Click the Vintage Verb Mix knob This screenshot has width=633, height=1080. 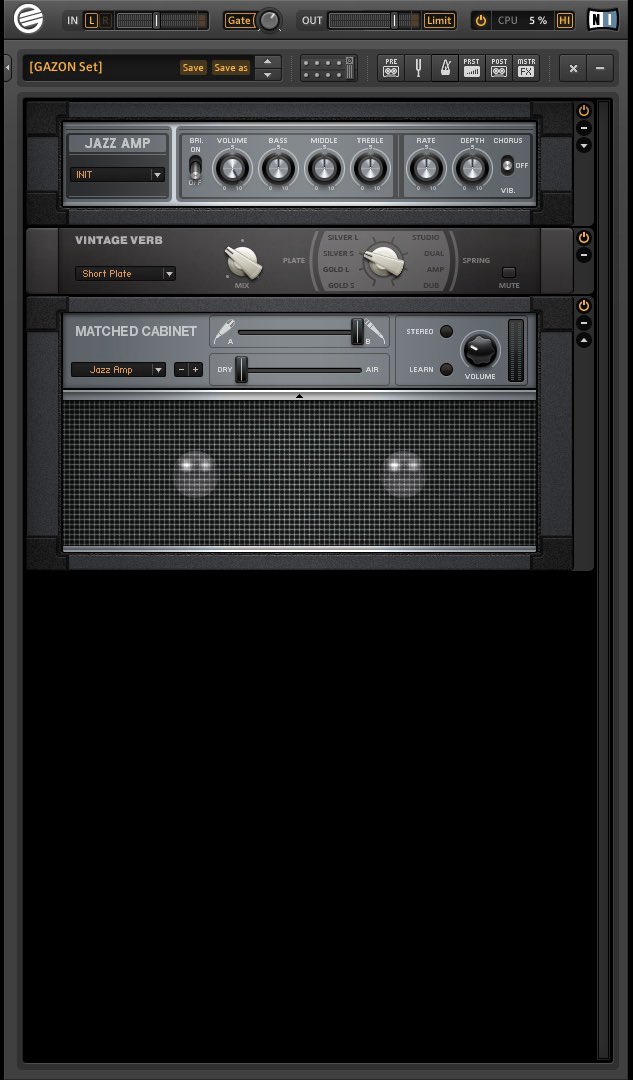(x=243, y=262)
